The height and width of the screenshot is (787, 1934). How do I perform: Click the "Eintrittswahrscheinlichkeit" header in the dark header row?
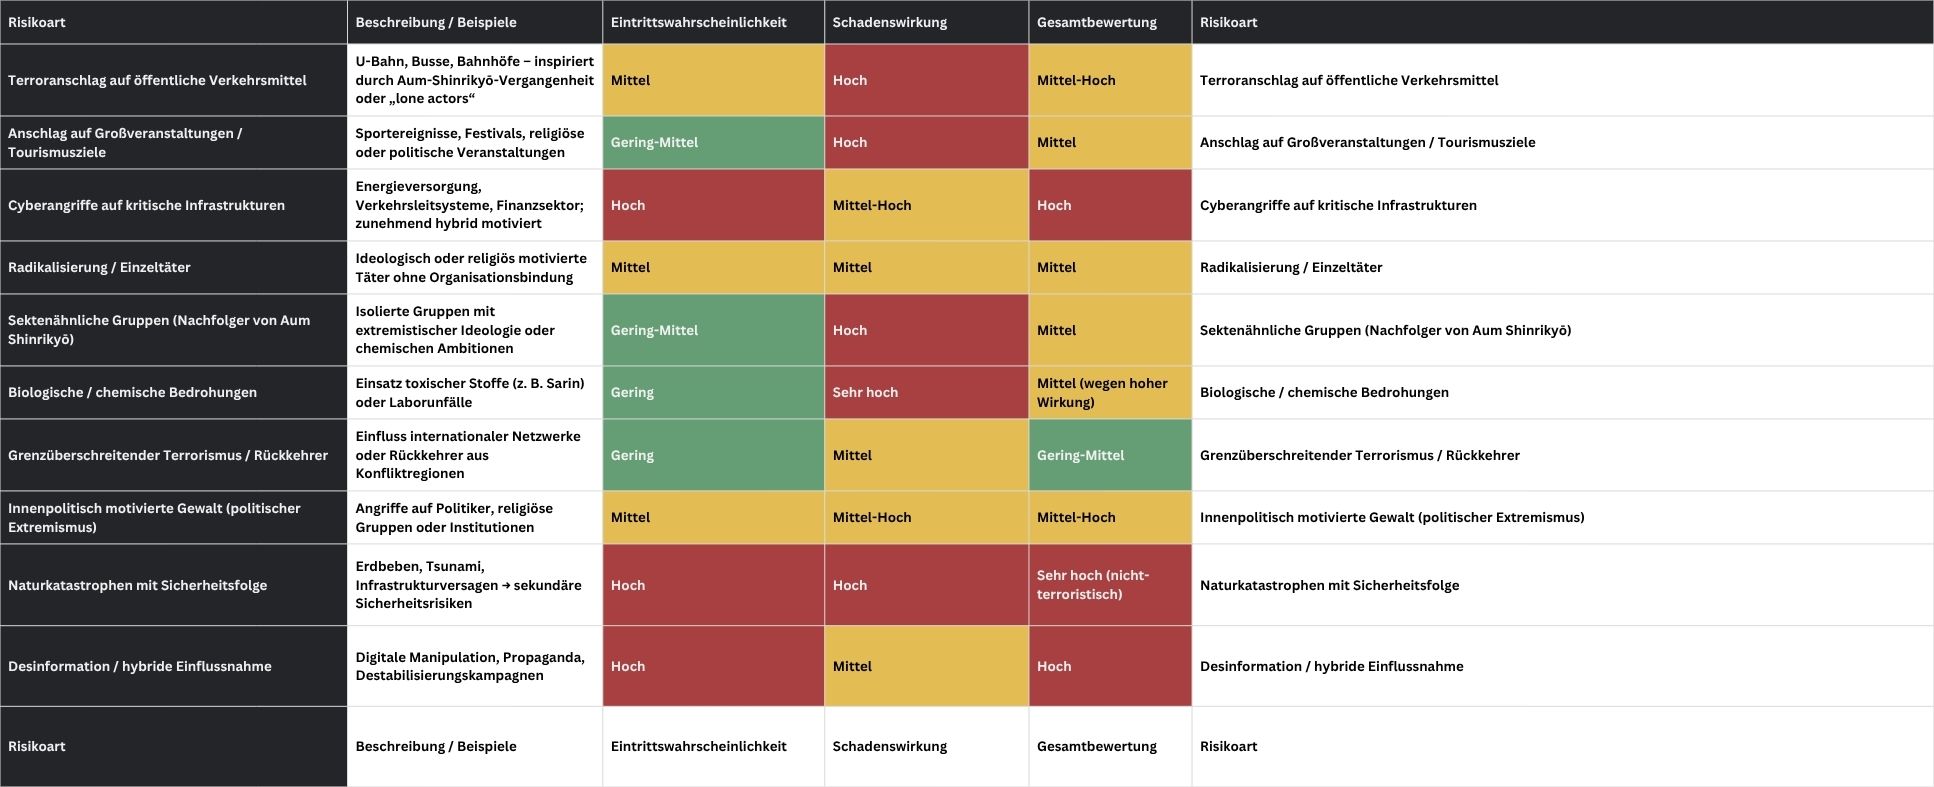[x=698, y=22]
